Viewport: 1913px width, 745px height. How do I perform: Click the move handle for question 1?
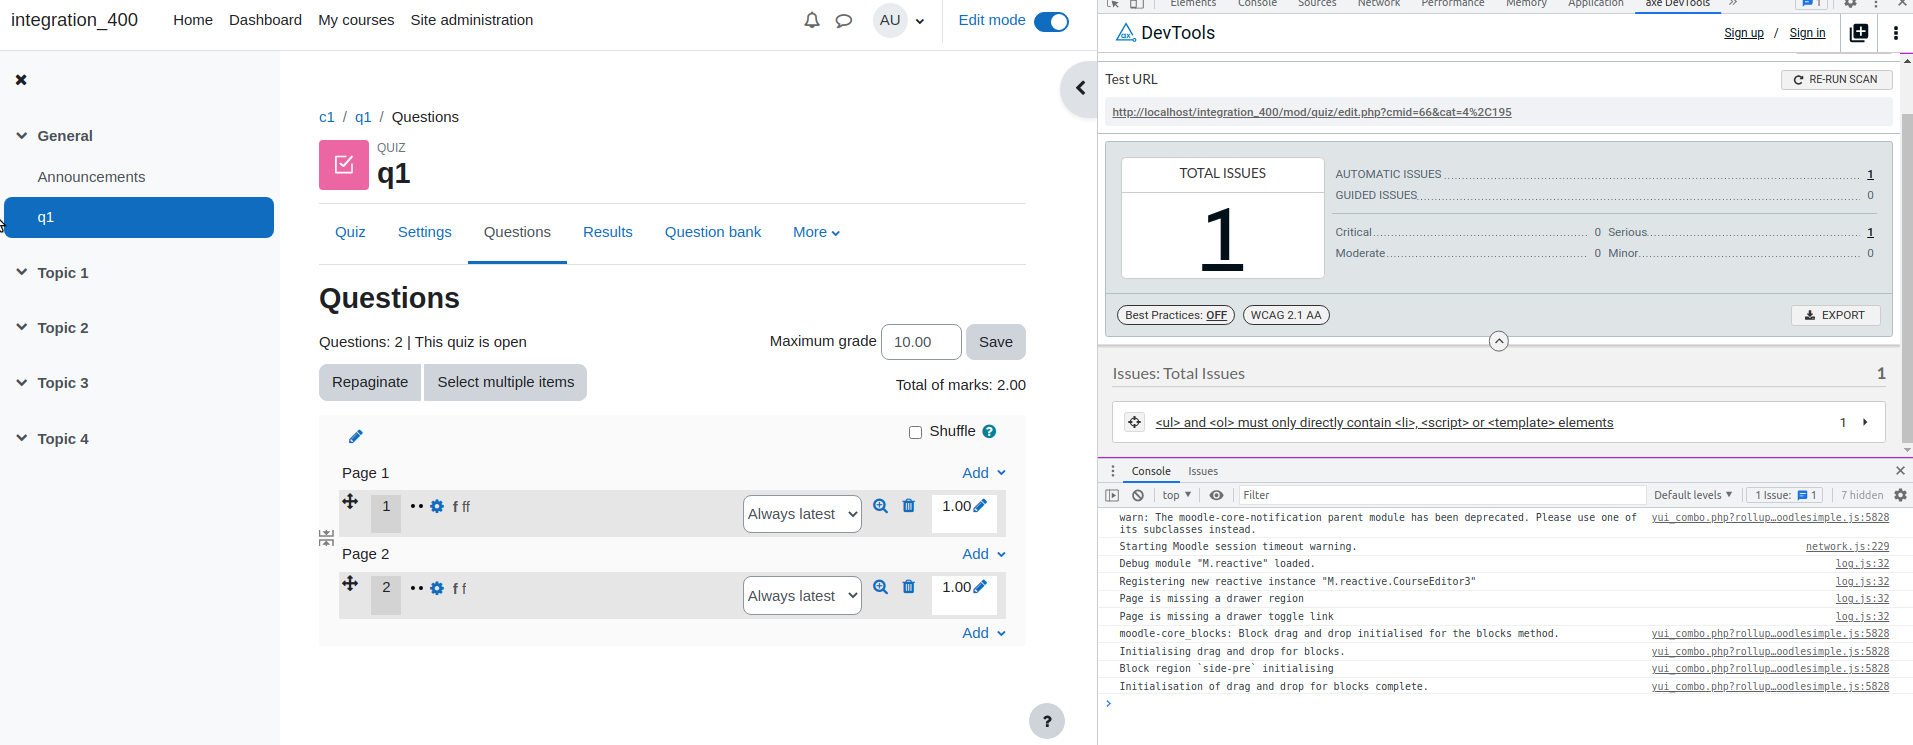[x=350, y=502]
